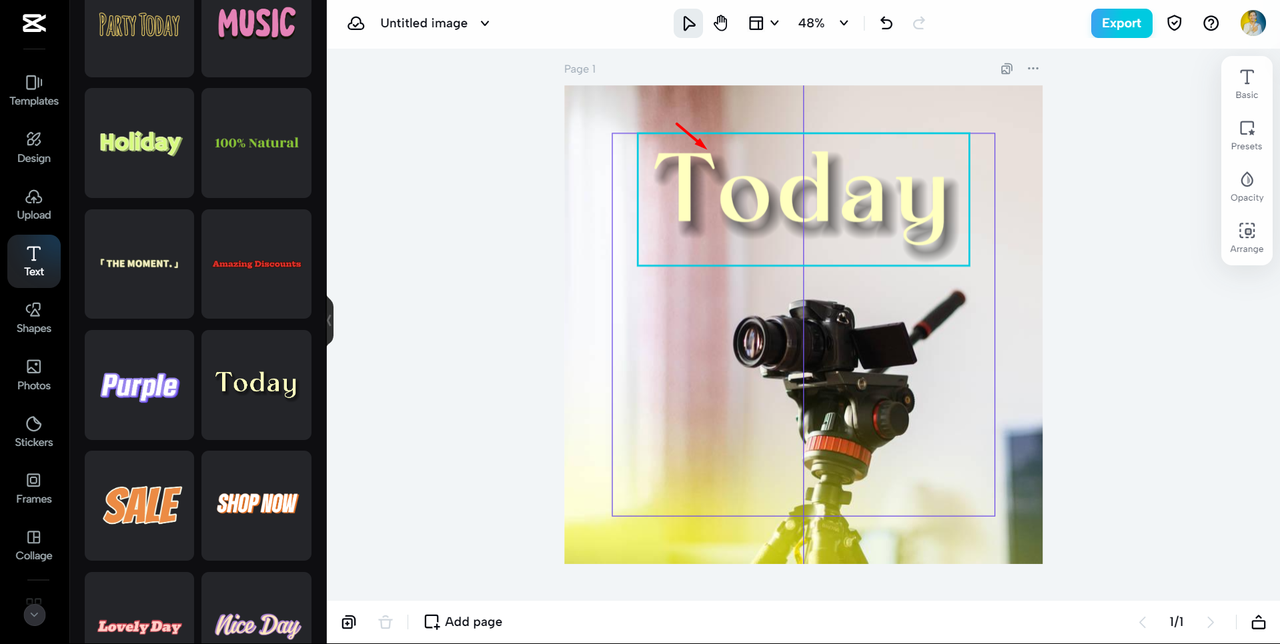This screenshot has width=1280, height=644.
Task: Choose the Nice Day text preset
Action: pyautogui.click(x=256, y=608)
